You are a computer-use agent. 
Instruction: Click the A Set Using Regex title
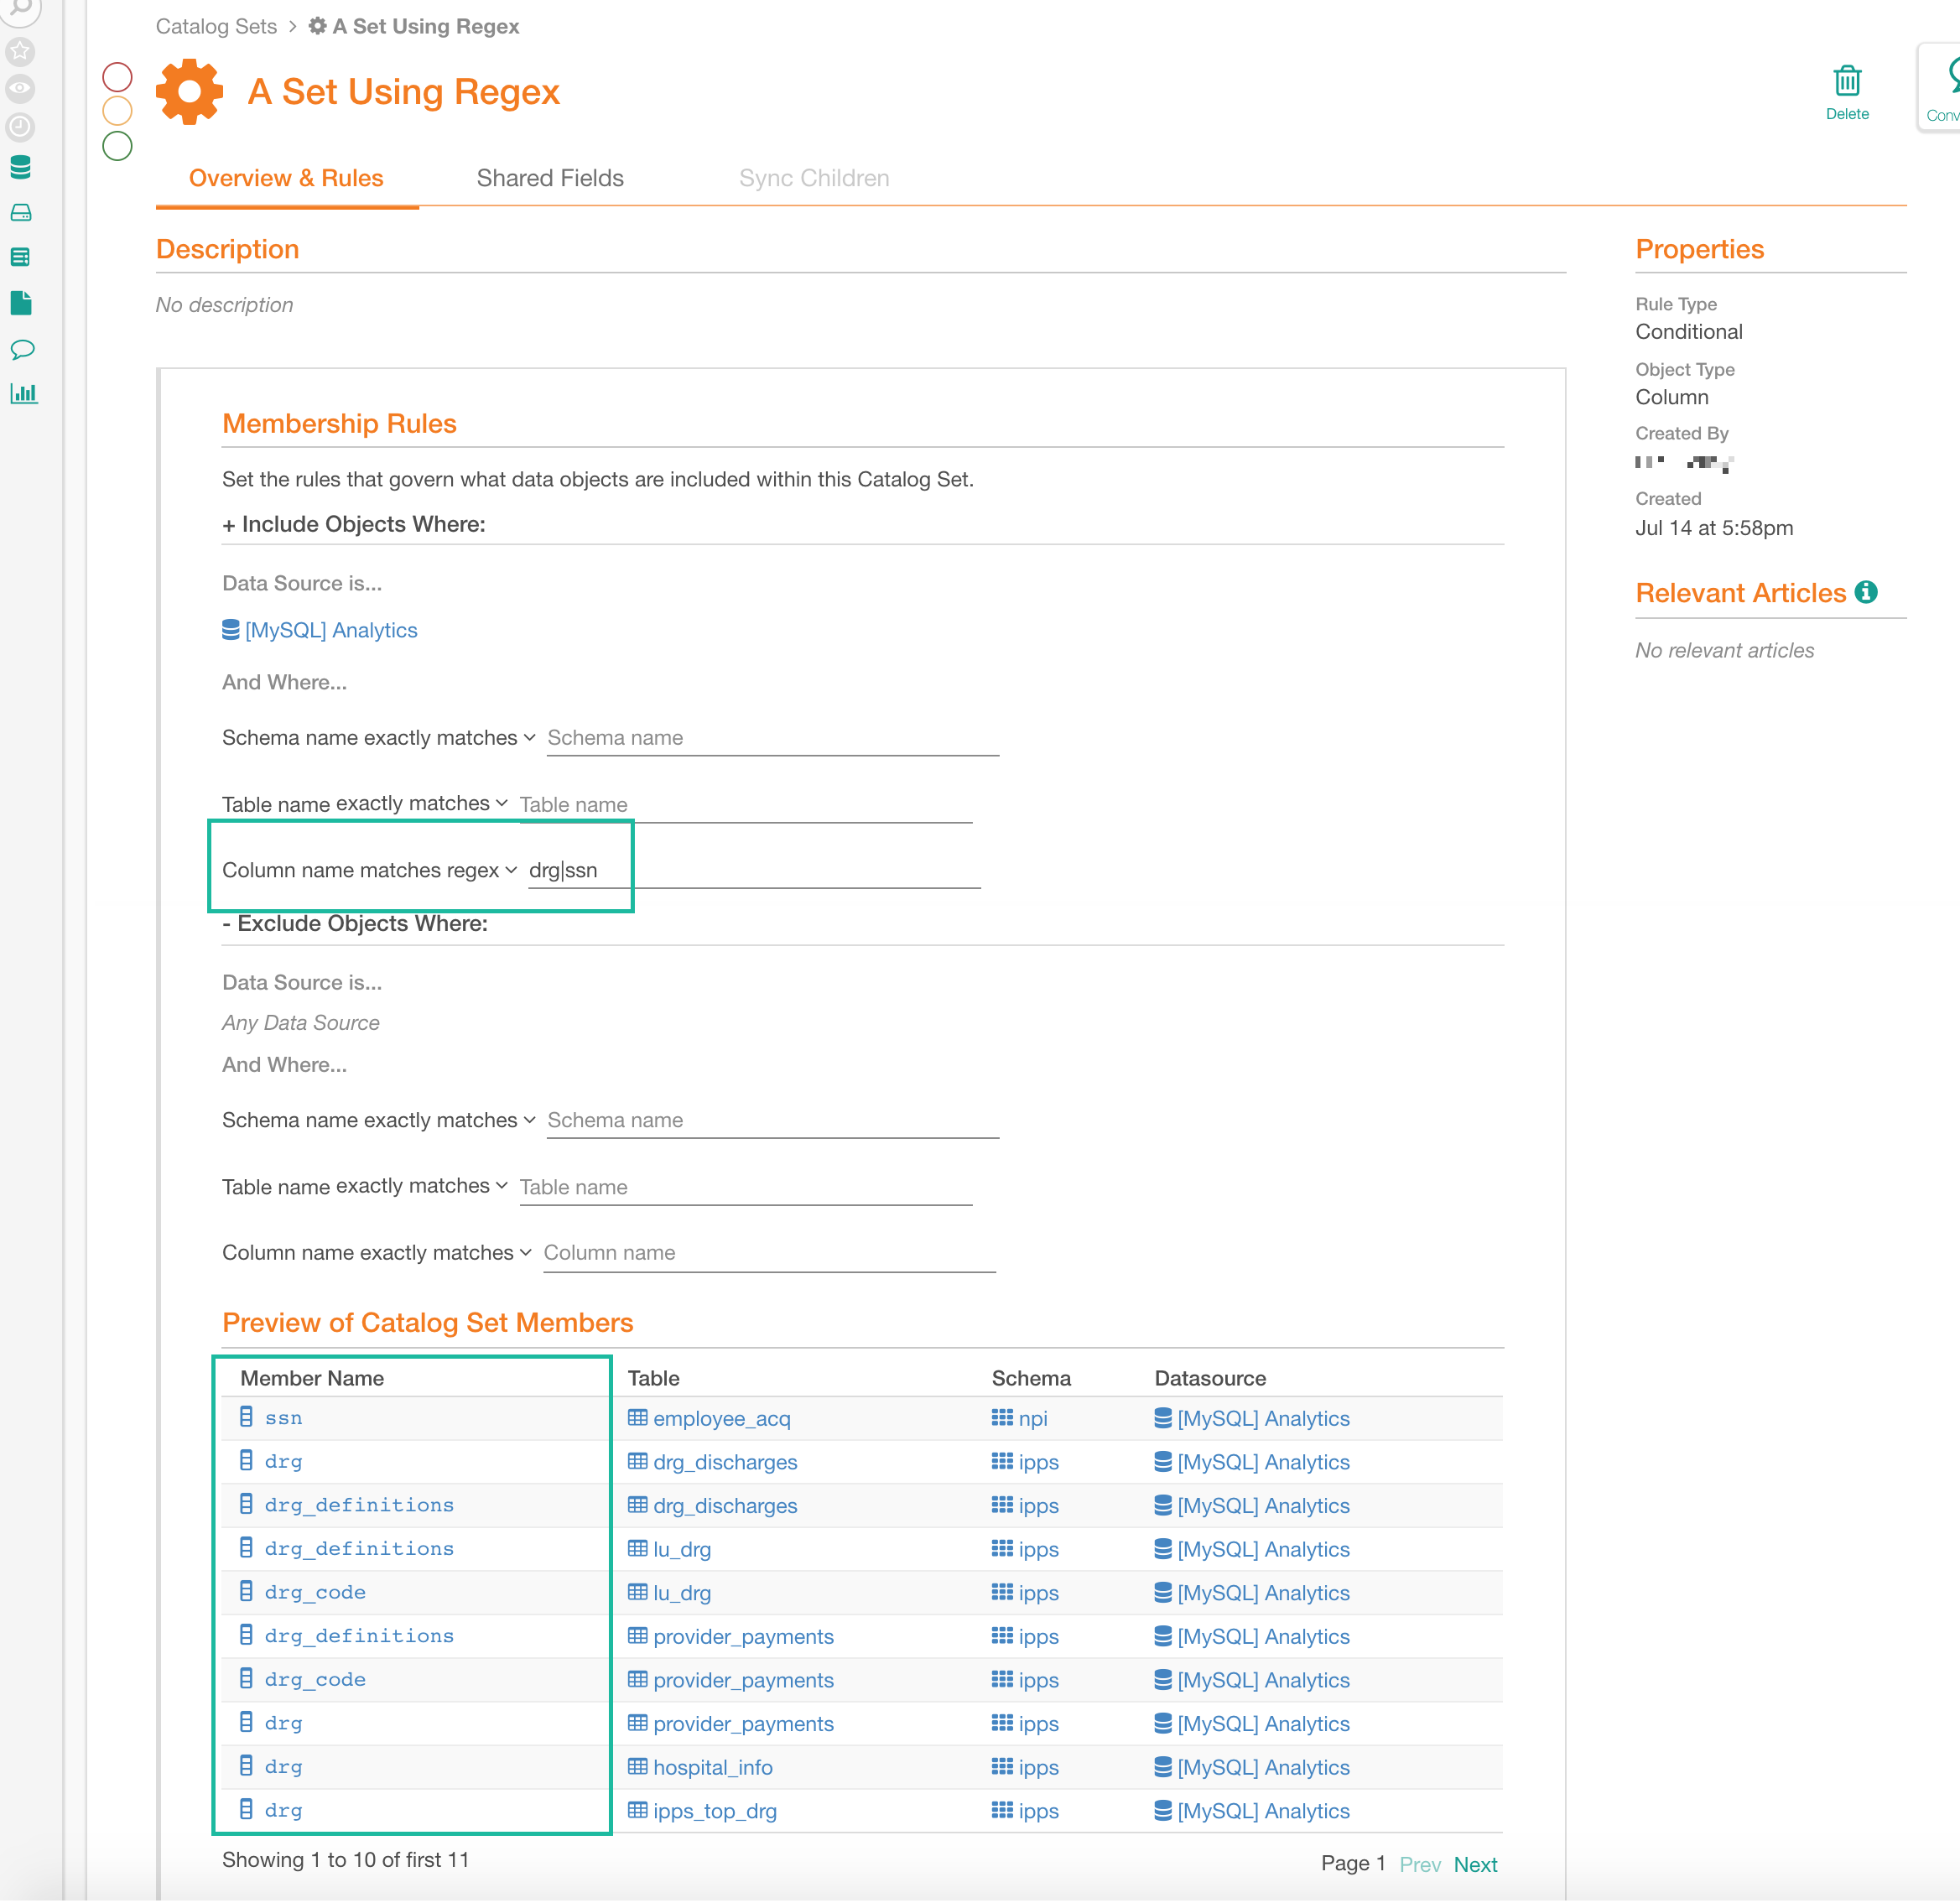pyautogui.click(x=403, y=92)
